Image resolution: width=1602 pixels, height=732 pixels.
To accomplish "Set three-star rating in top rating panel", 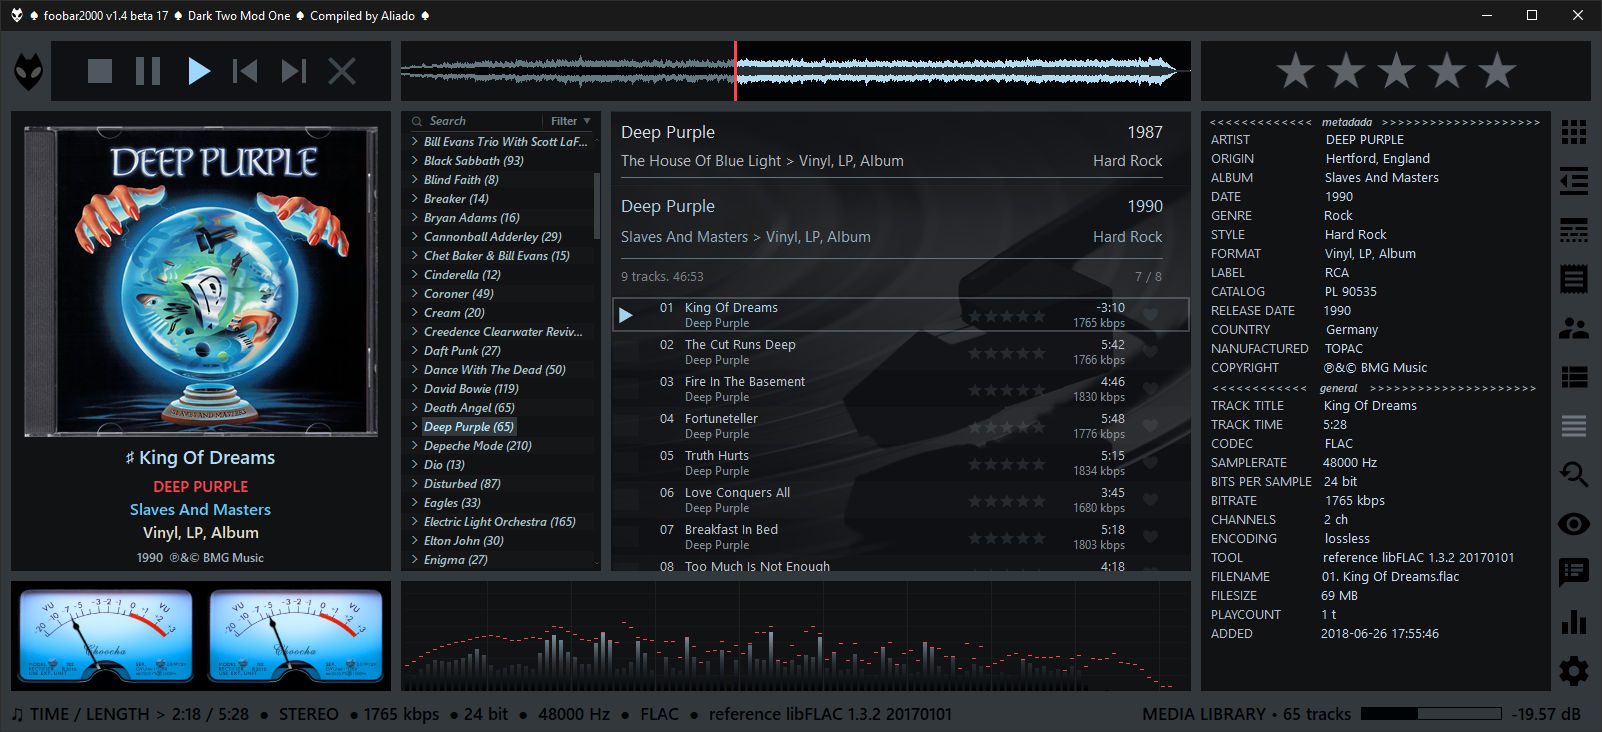I will (x=1397, y=71).
